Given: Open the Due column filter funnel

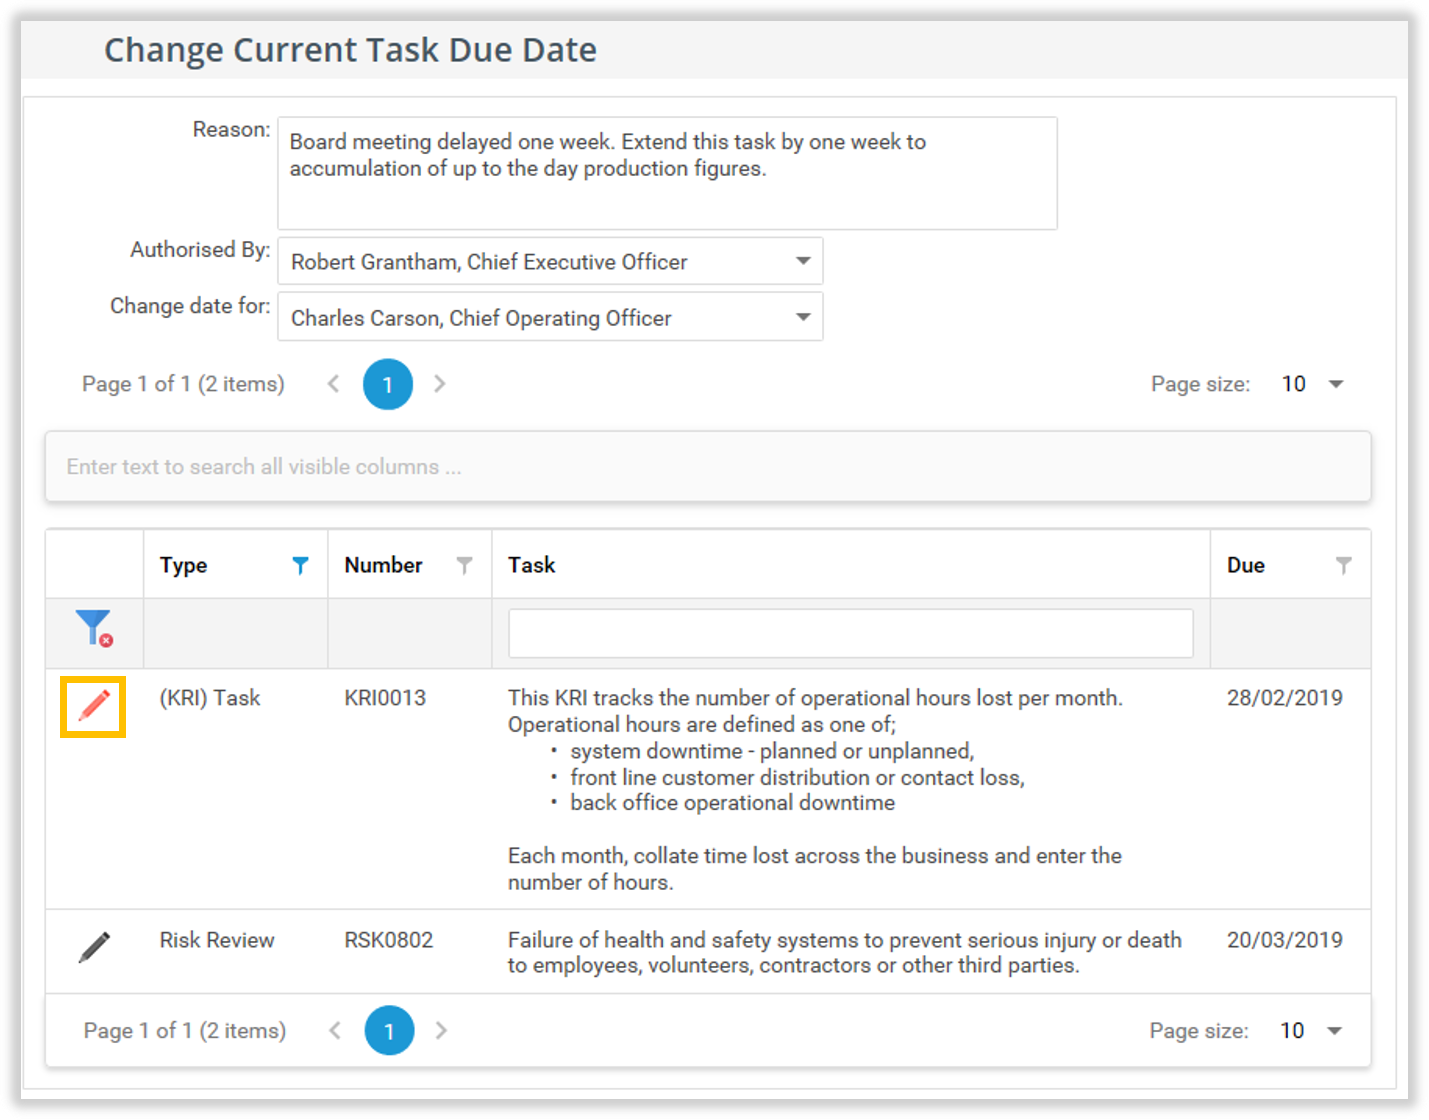Looking at the screenshot, I should (1343, 565).
